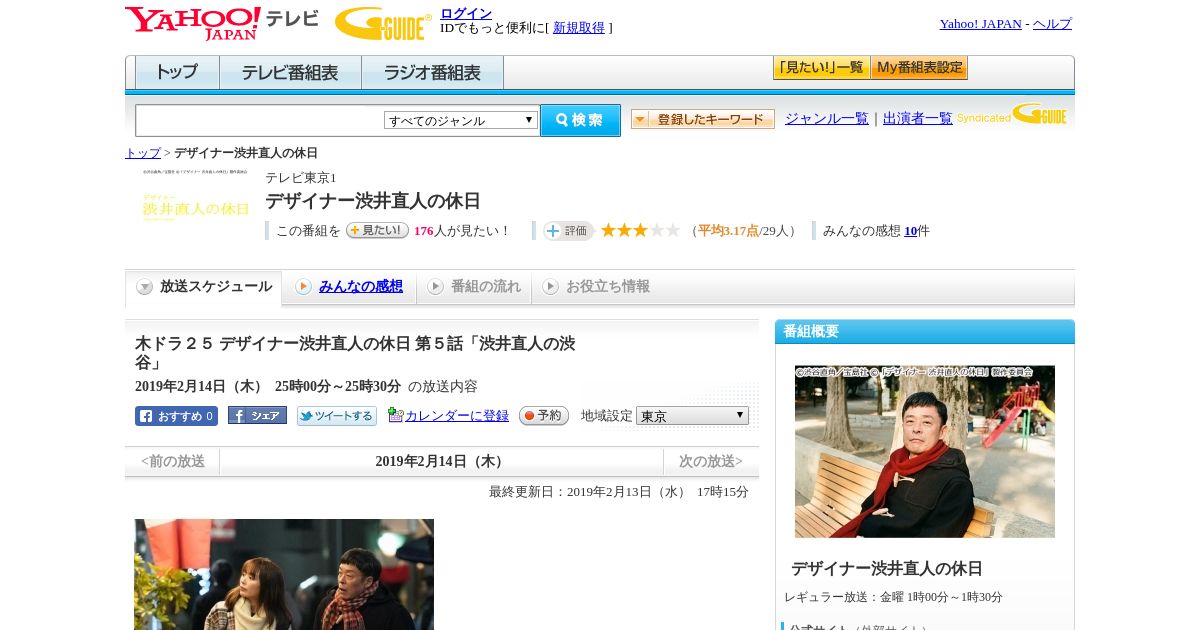Click テレビ東京1 channel name
The width and height of the screenshot is (1200, 630).
point(301,178)
